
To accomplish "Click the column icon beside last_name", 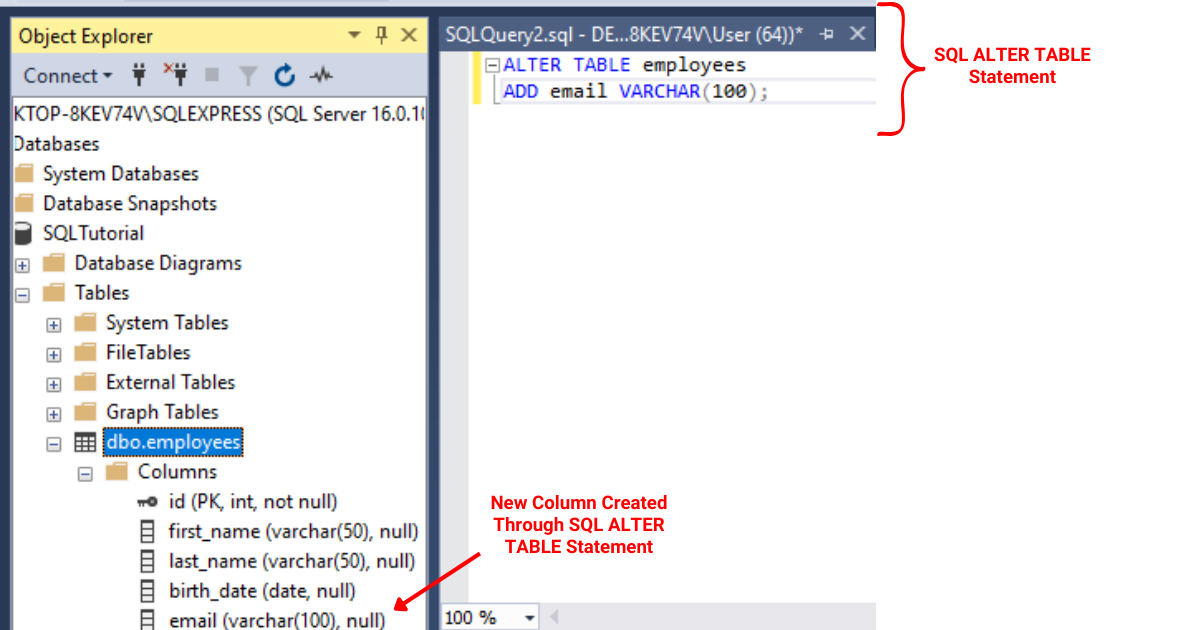I will pyautogui.click(x=148, y=561).
